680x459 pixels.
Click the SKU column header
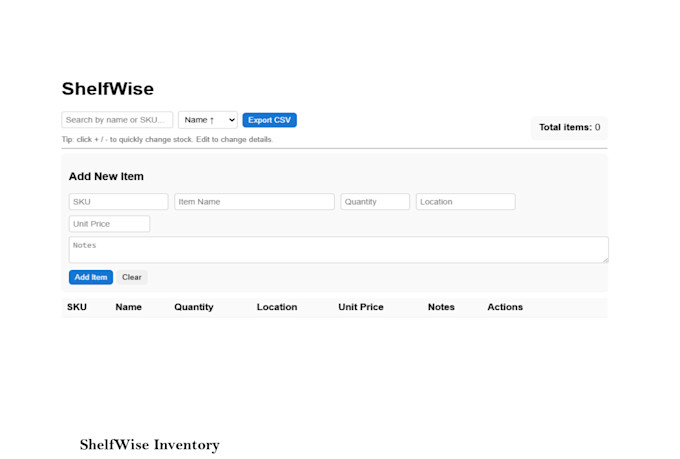(77, 307)
